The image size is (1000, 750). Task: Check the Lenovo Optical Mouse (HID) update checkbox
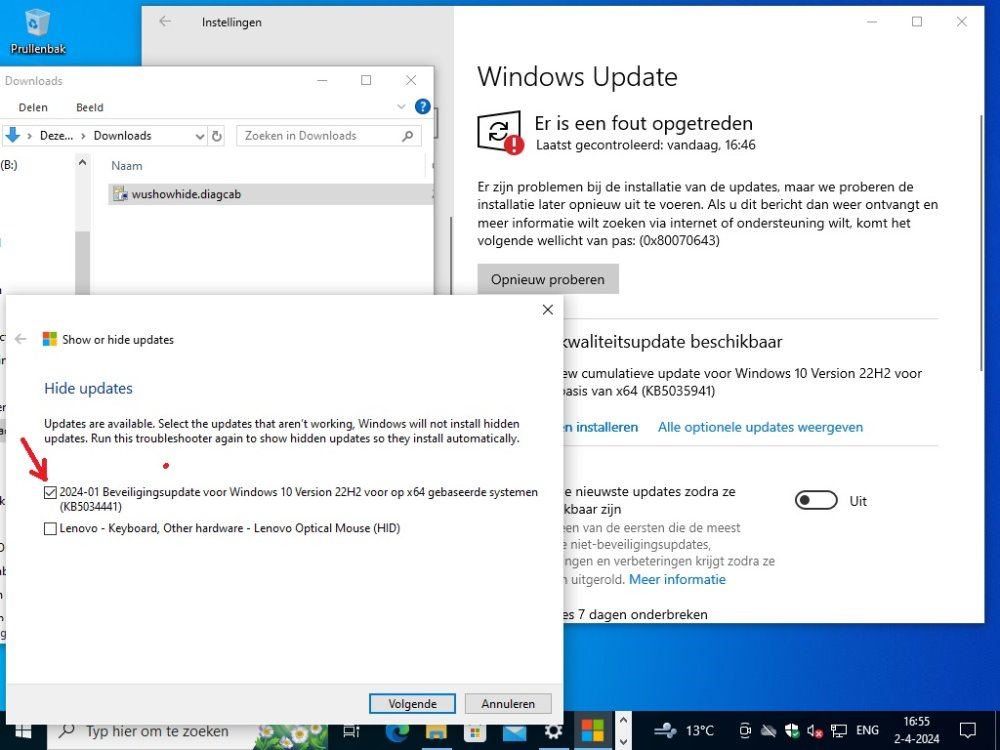[50, 529]
